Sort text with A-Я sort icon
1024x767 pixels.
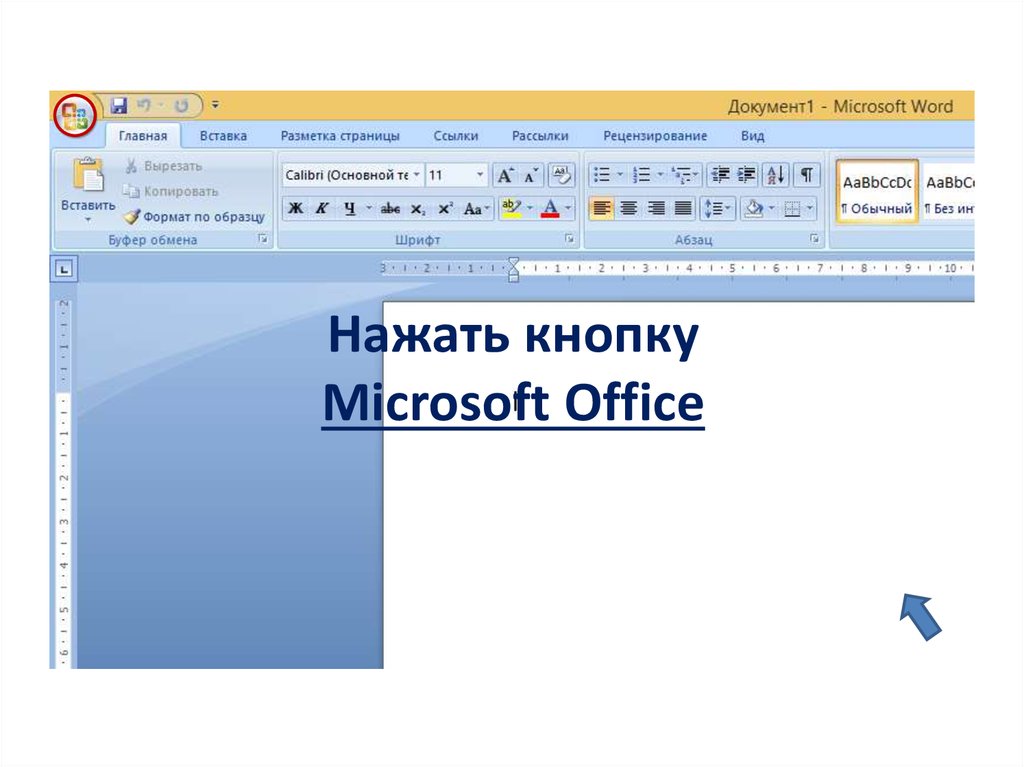(x=776, y=174)
